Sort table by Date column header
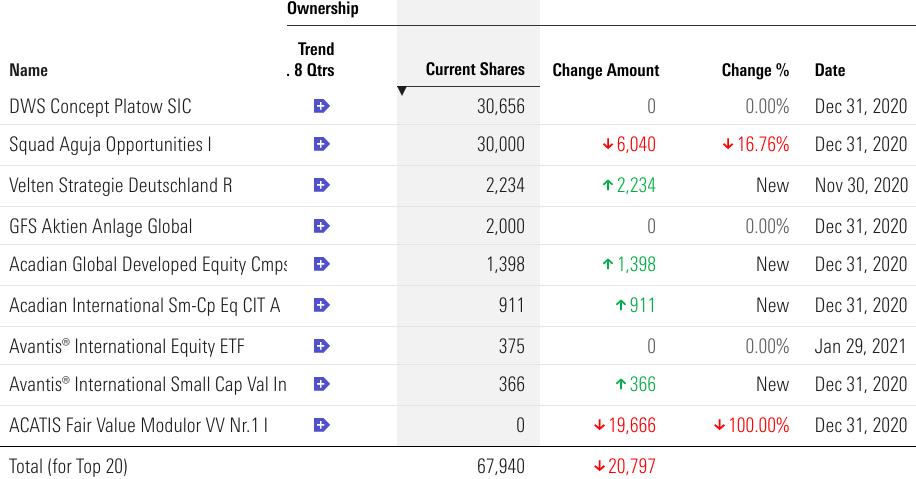Screen dimensions: 916x479 830,70
